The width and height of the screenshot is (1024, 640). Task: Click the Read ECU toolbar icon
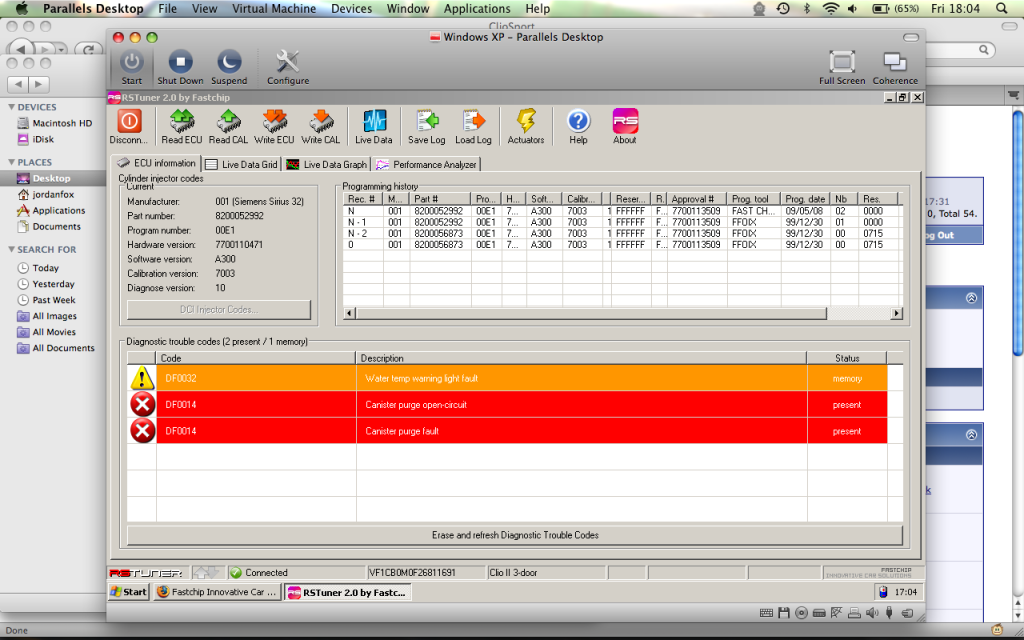click(180, 121)
